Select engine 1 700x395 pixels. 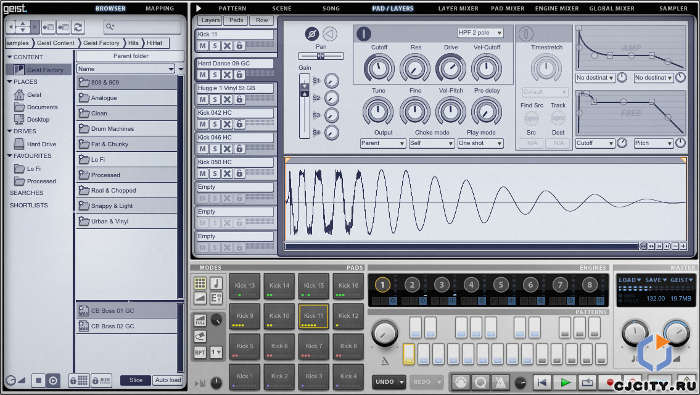pos(382,284)
